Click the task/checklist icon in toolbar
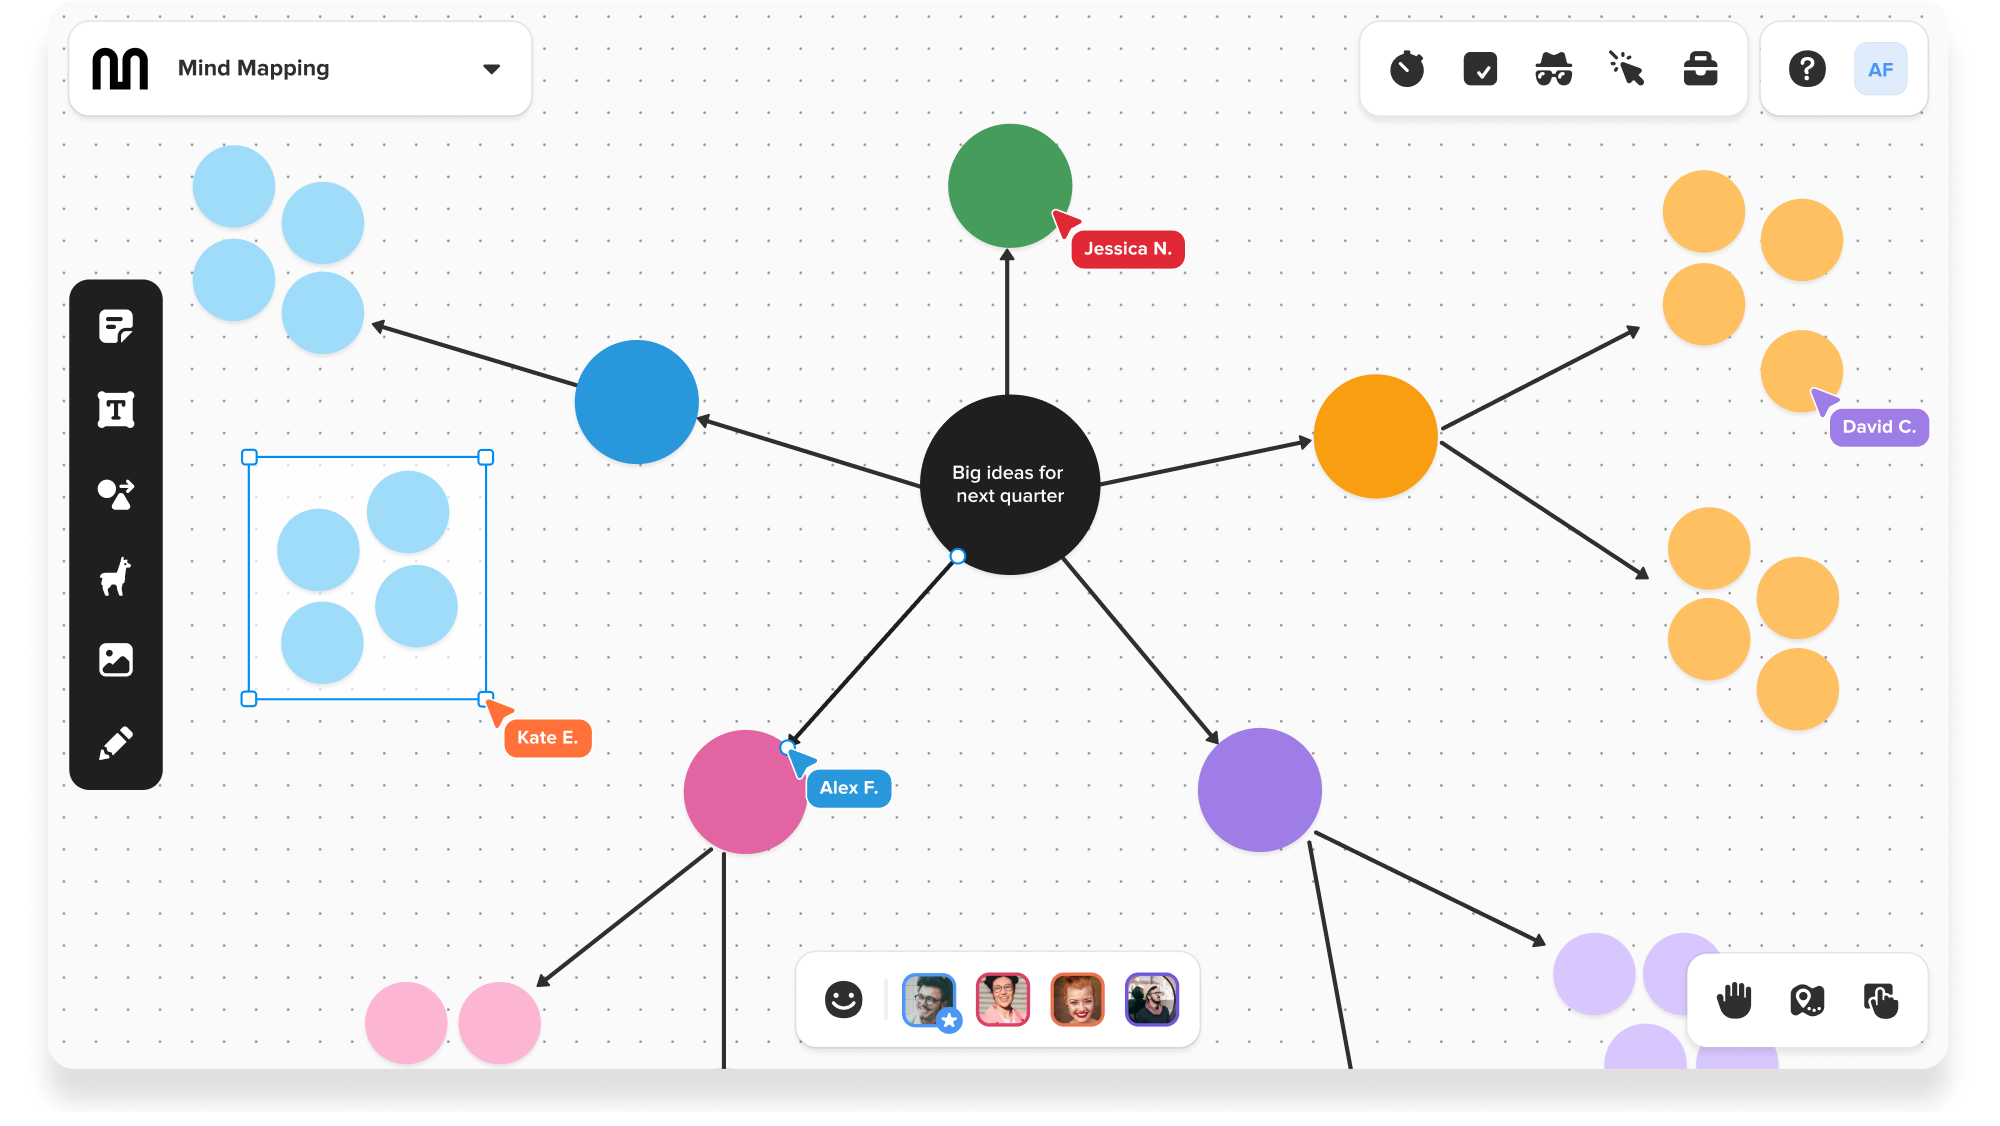Image resolution: width=2000 pixels, height=1126 pixels. [1481, 69]
